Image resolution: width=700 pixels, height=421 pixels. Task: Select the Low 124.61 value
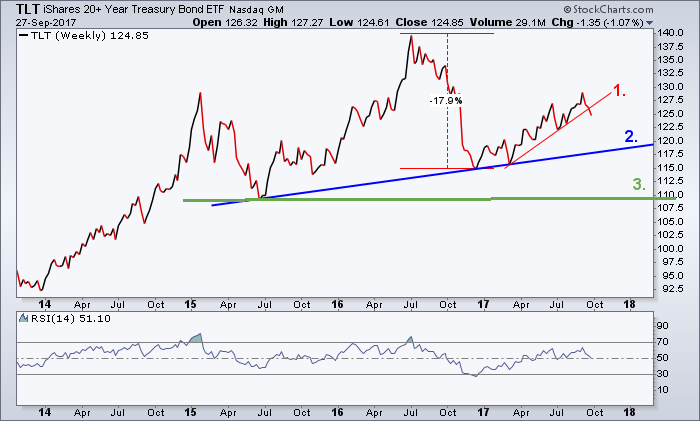(x=359, y=22)
